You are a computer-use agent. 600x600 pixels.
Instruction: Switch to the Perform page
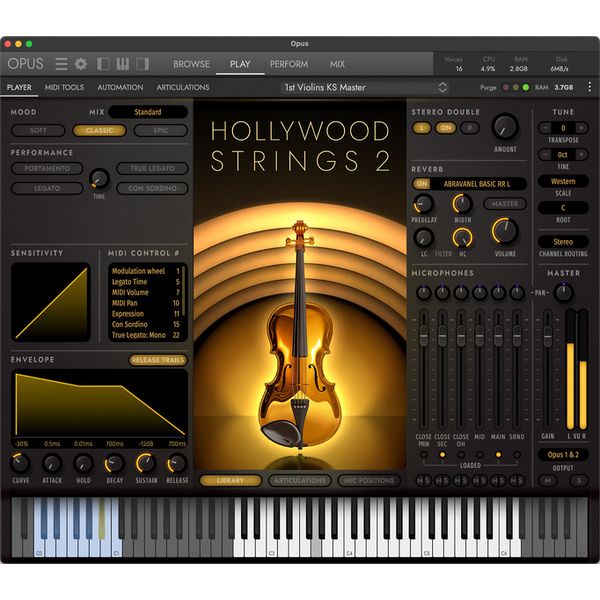point(289,64)
